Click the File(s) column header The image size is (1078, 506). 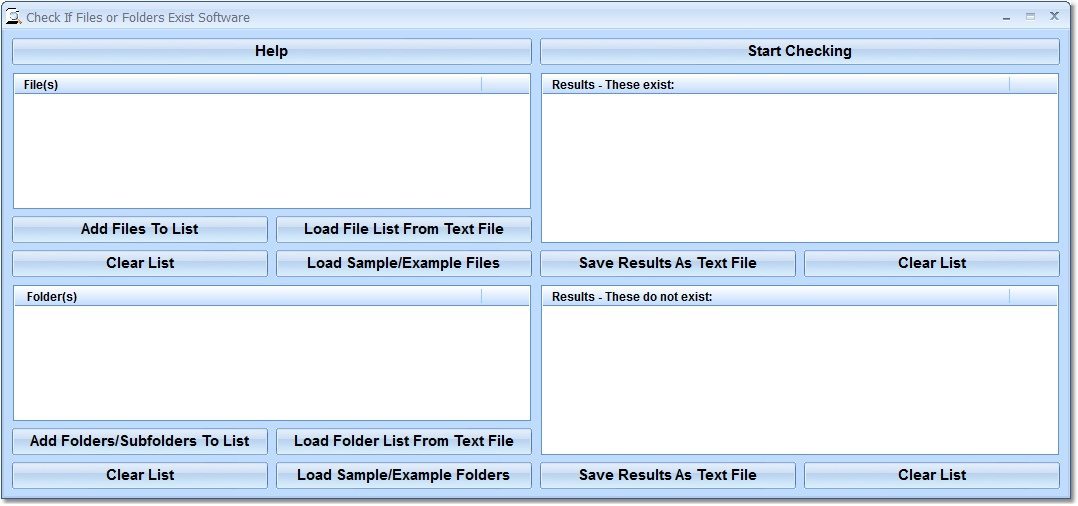pyautogui.click(x=247, y=85)
